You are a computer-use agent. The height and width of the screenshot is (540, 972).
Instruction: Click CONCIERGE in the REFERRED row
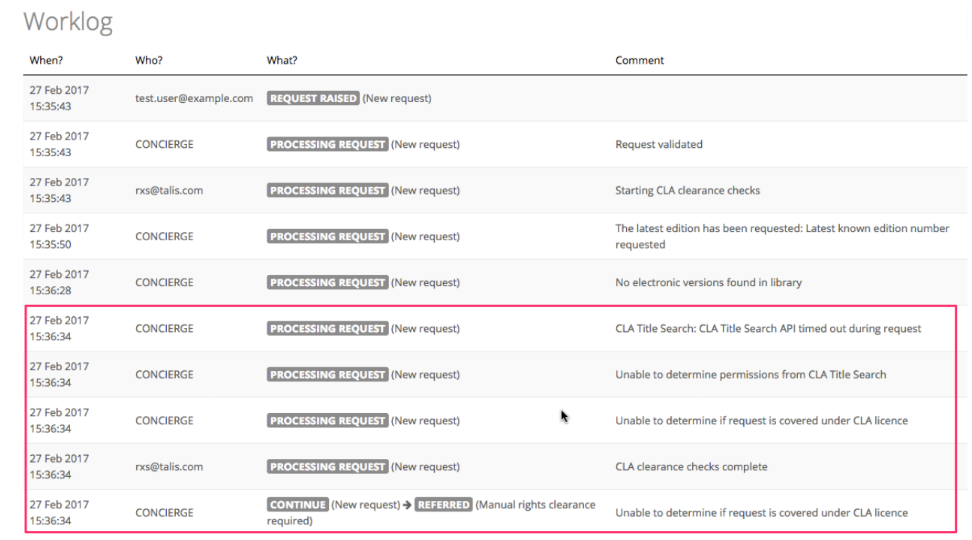click(164, 513)
